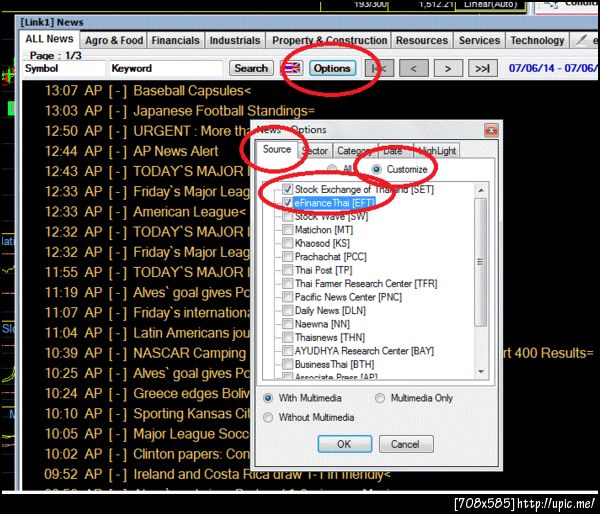Check Daily News [DLN] source
The height and width of the screenshot is (514, 600).
(x=287, y=310)
